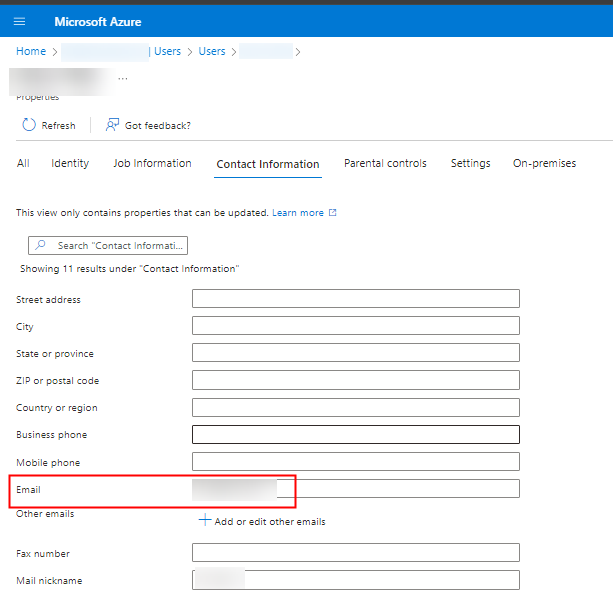Go to the On-premises tab

tap(544, 163)
